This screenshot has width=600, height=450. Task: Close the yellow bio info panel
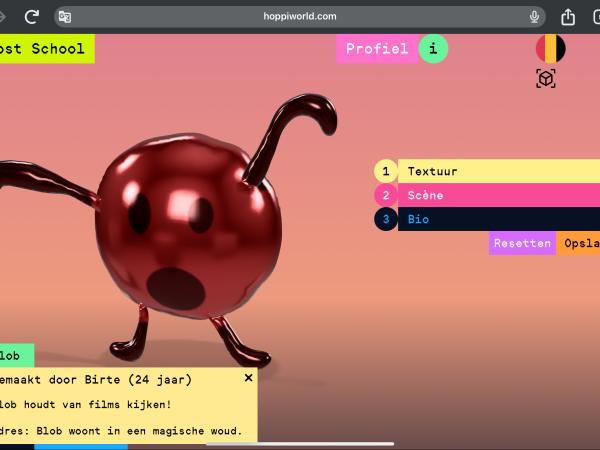(x=249, y=378)
